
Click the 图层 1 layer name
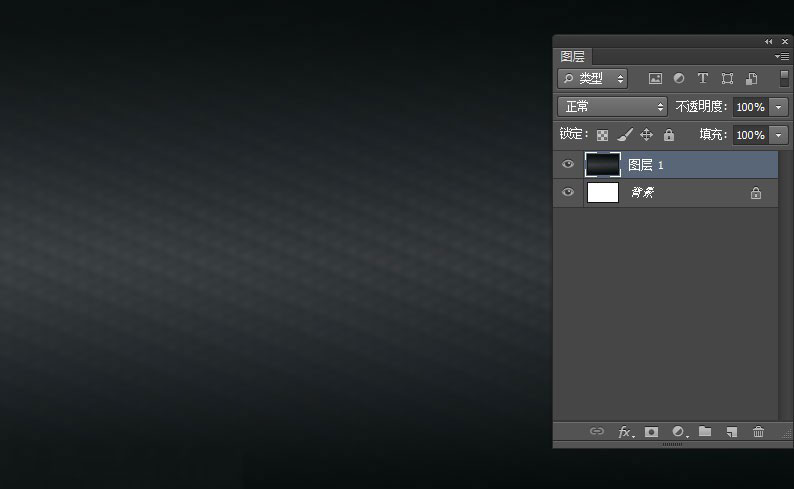point(646,165)
